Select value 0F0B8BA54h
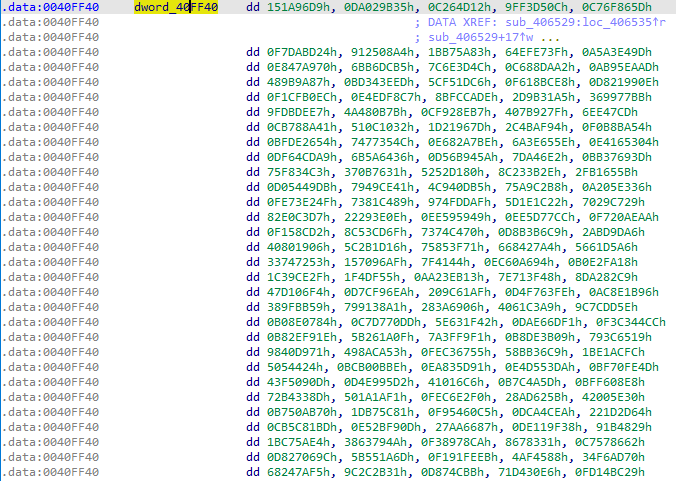This screenshot has height=481, width=676. pos(617,127)
